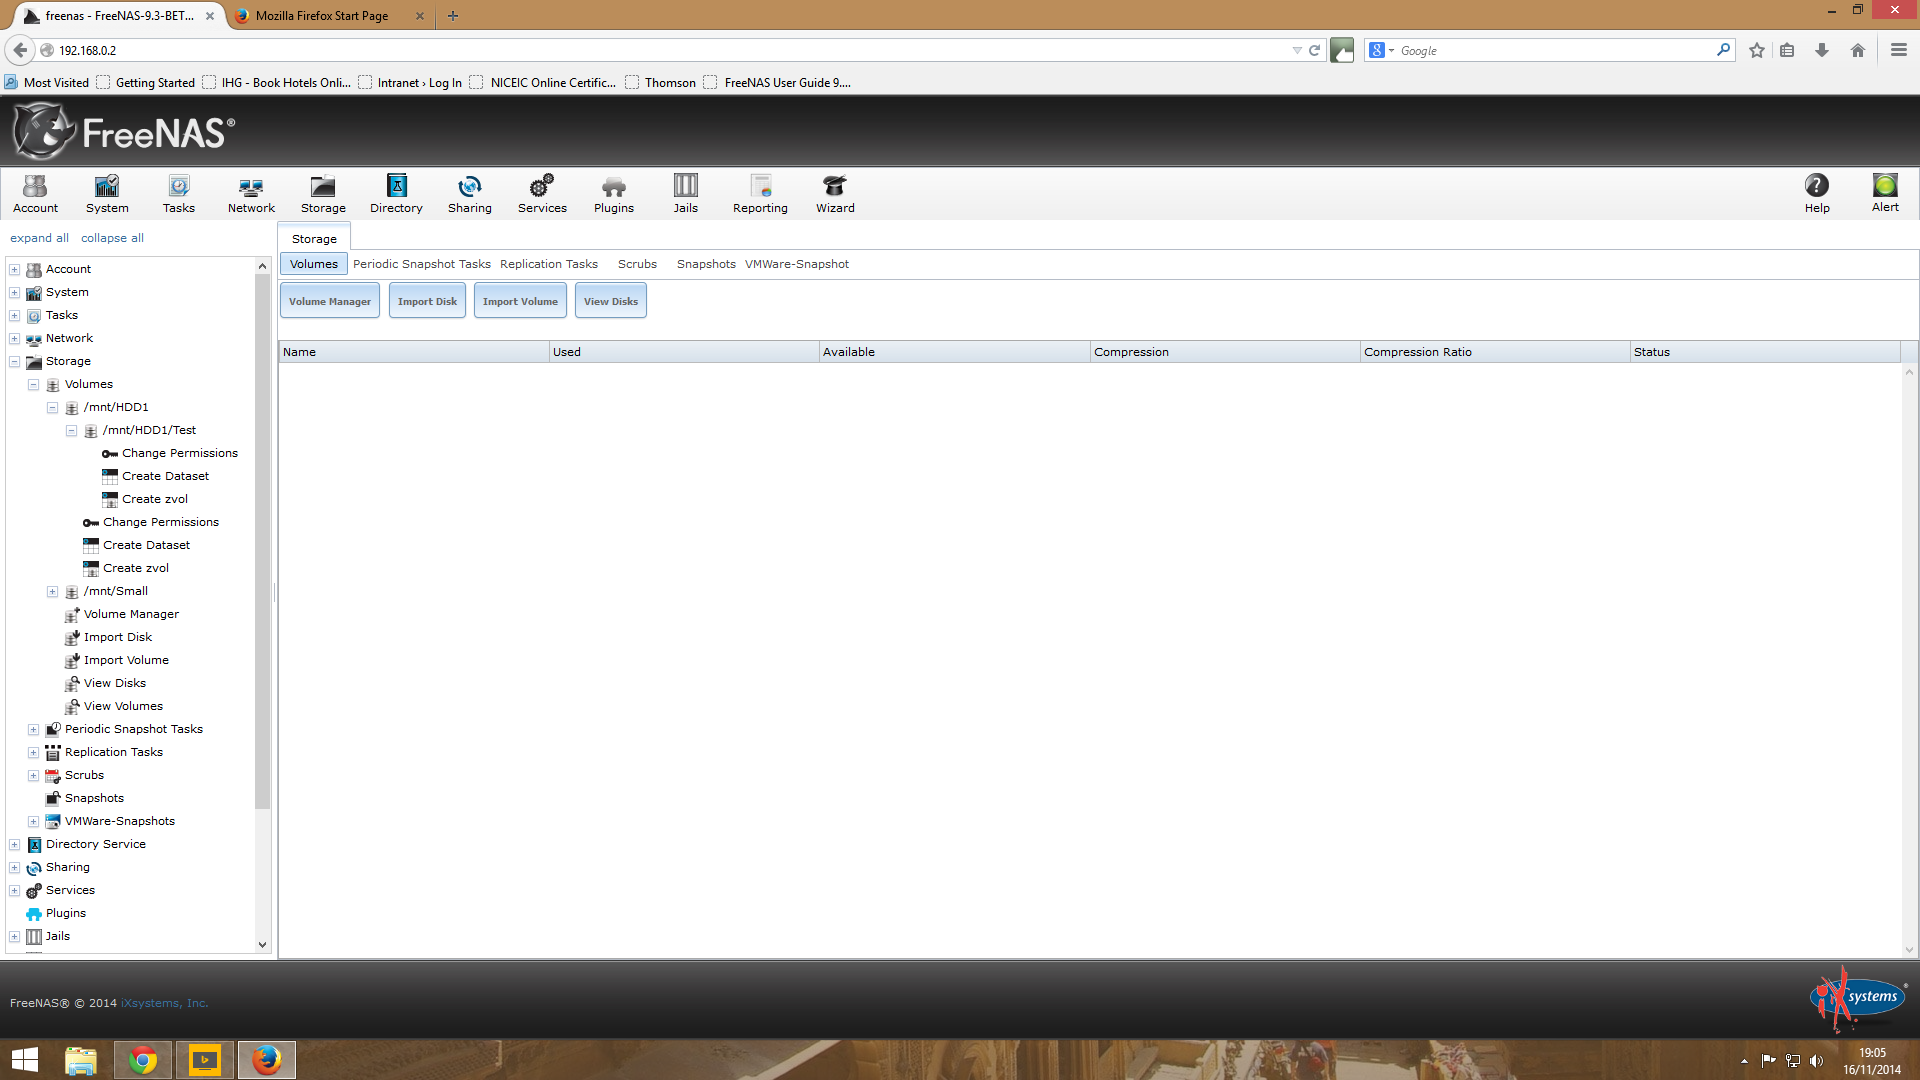This screenshot has height=1080, width=1920.
Task: Click the Network toolbar icon
Action: coord(251,192)
